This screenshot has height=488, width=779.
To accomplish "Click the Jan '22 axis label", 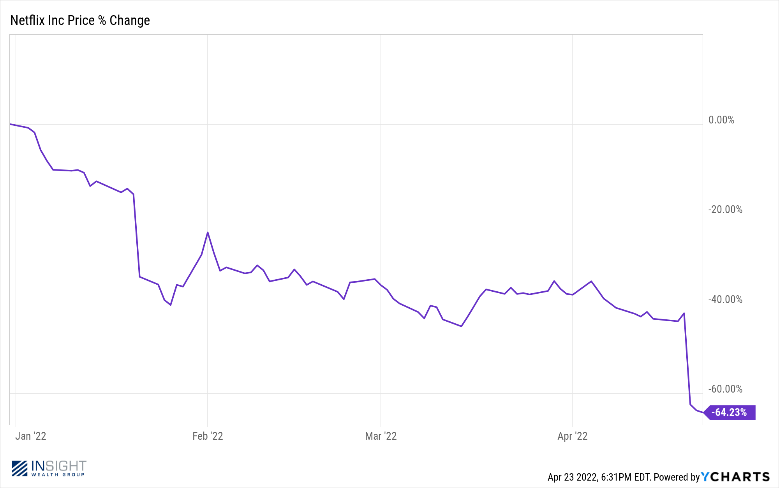I will pos(31,436).
